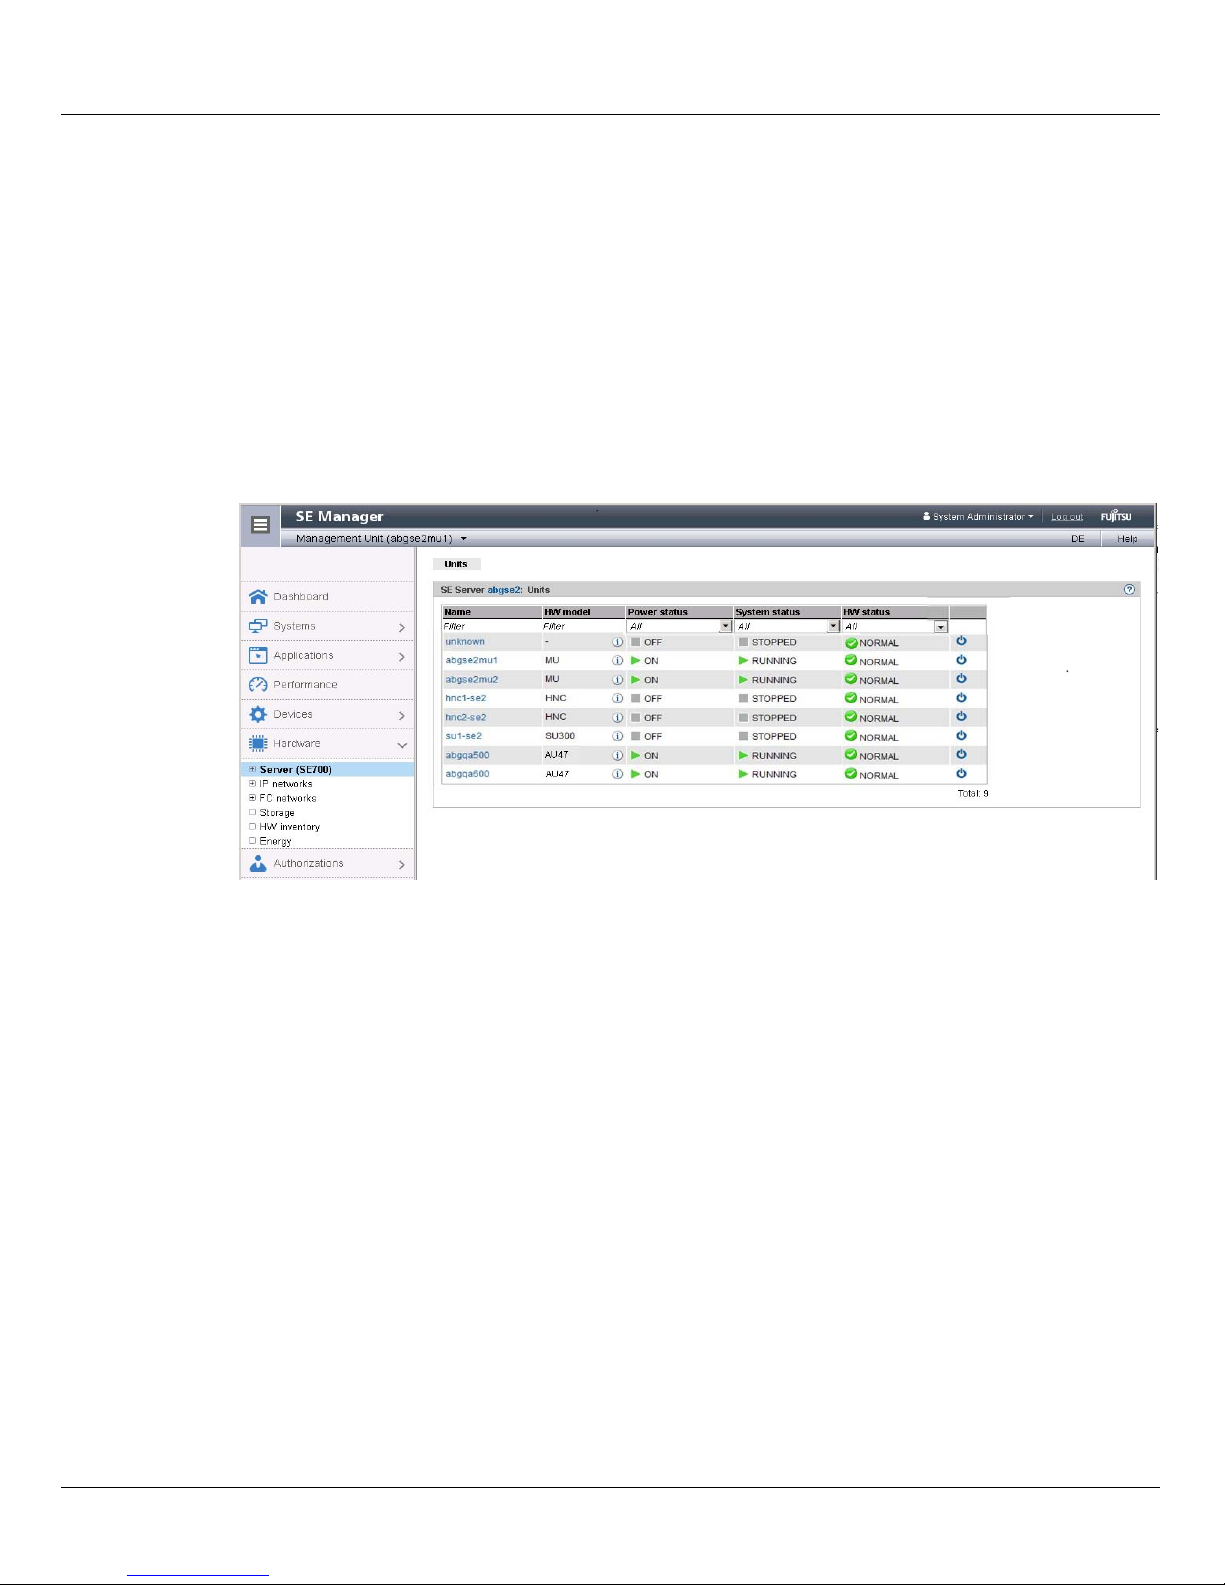Expand the Devices menu chevron
This screenshot has height=1585, width=1225.
[x=402, y=715]
